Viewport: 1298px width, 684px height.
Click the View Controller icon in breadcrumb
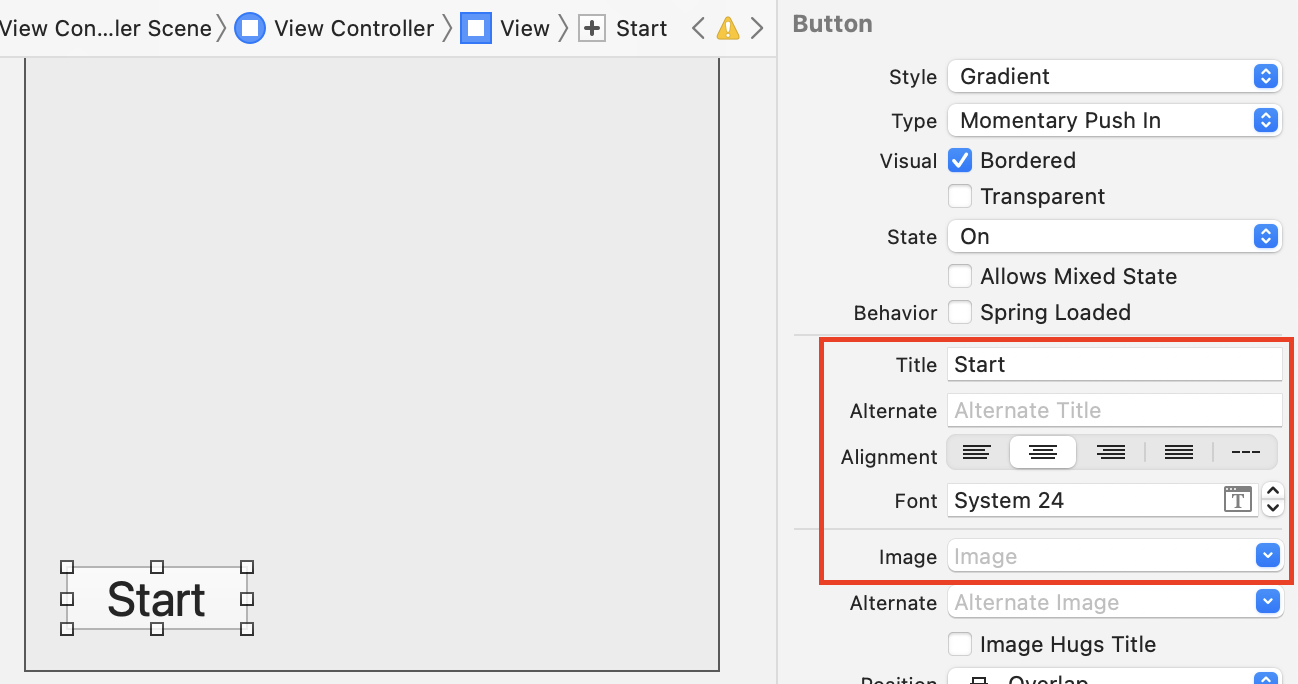click(249, 29)
